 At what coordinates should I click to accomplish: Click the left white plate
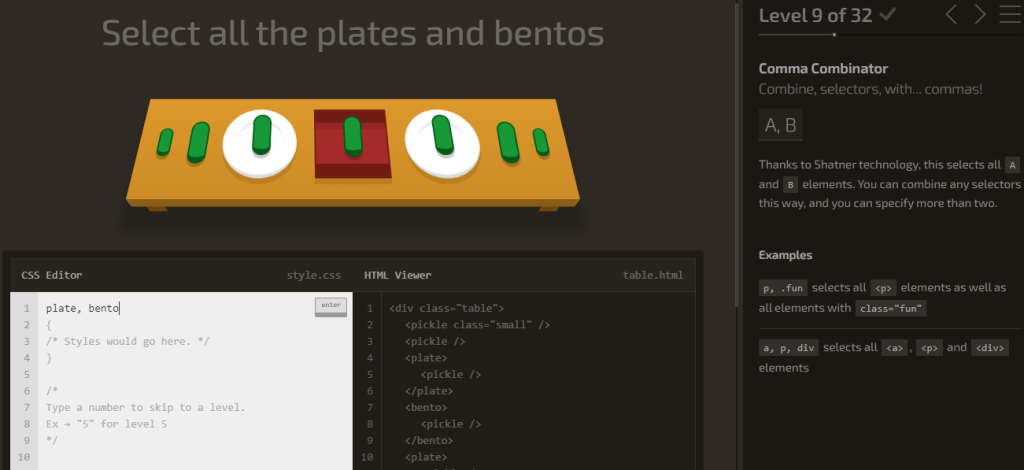click(260, 144)
